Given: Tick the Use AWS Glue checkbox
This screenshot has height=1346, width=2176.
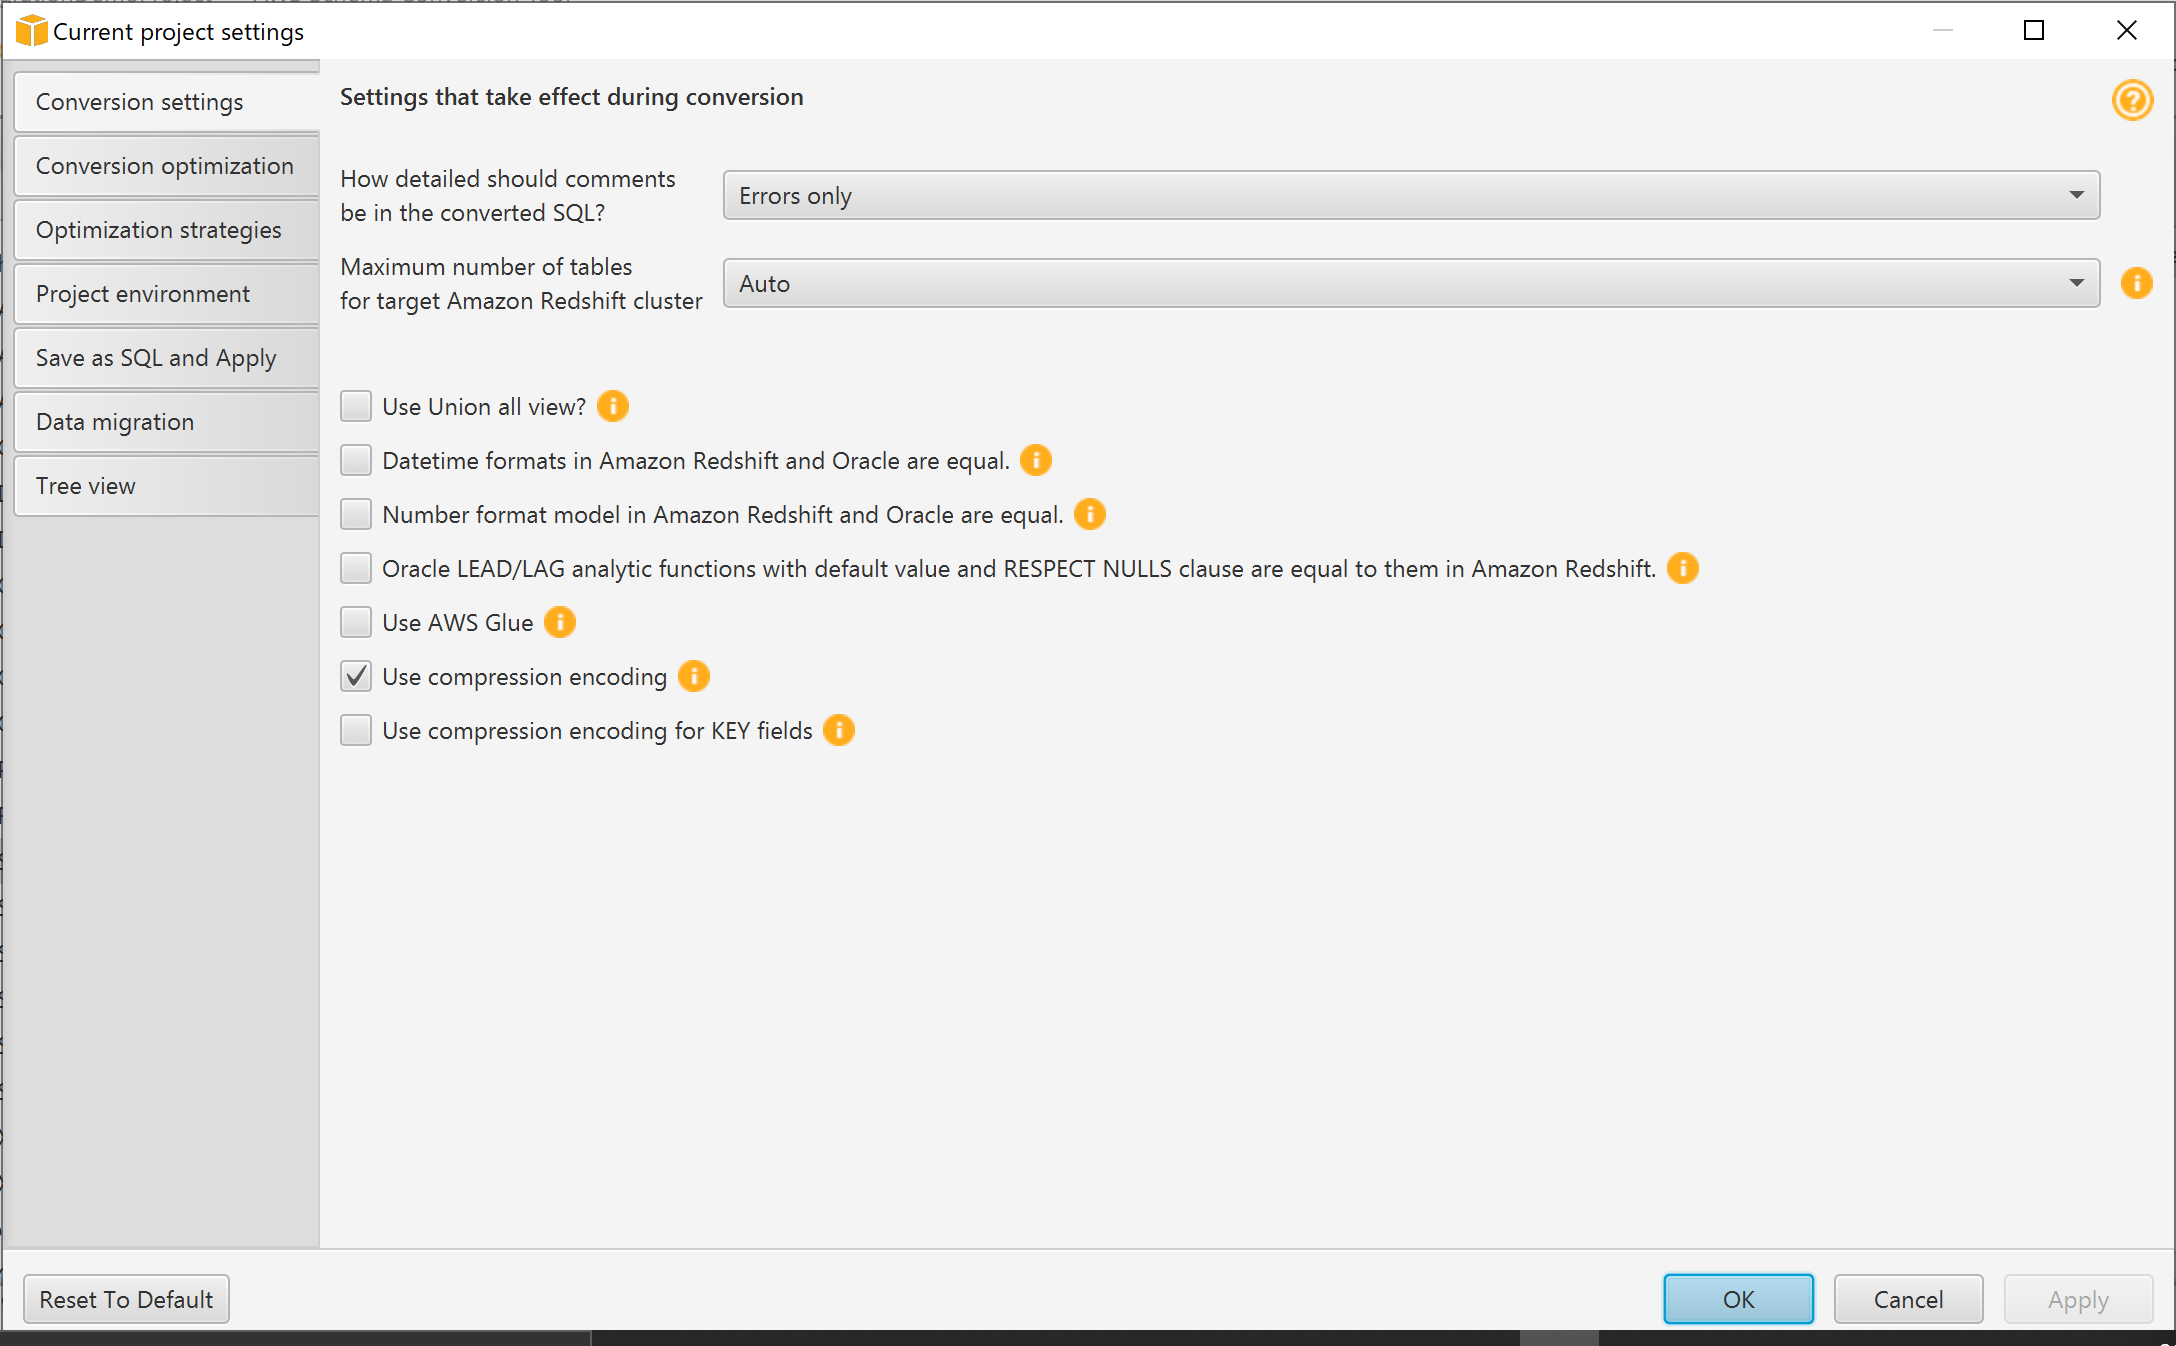Looking at the screenshot, I should (356, 622).
